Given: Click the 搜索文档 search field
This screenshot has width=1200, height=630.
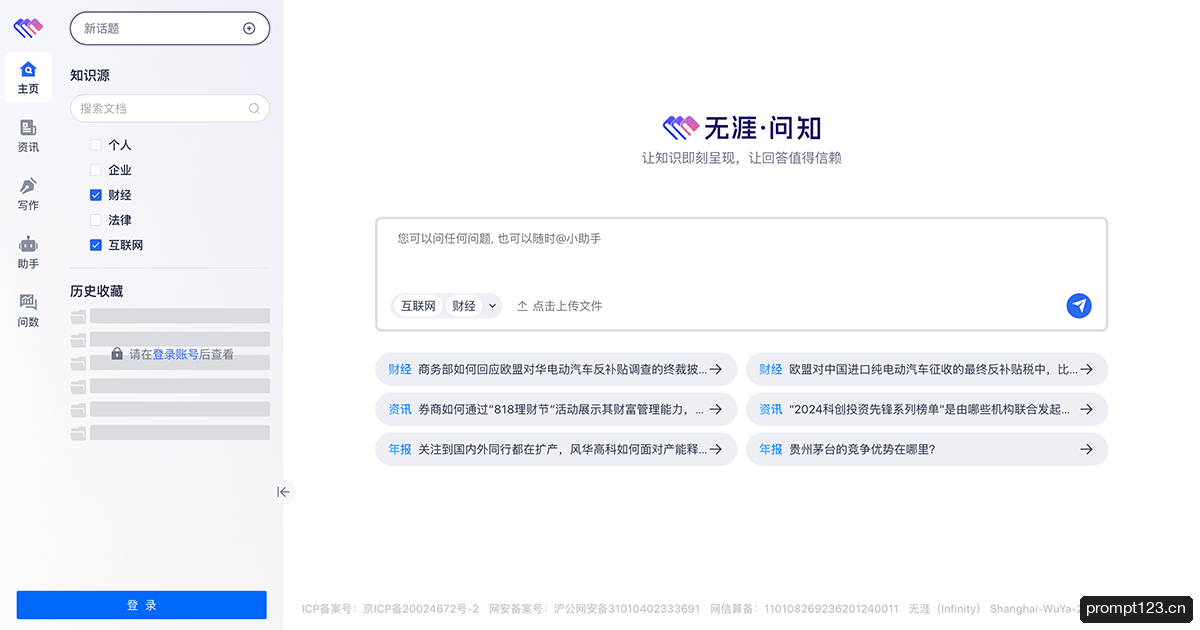Looking at the screenshot, I should [170, 108].
